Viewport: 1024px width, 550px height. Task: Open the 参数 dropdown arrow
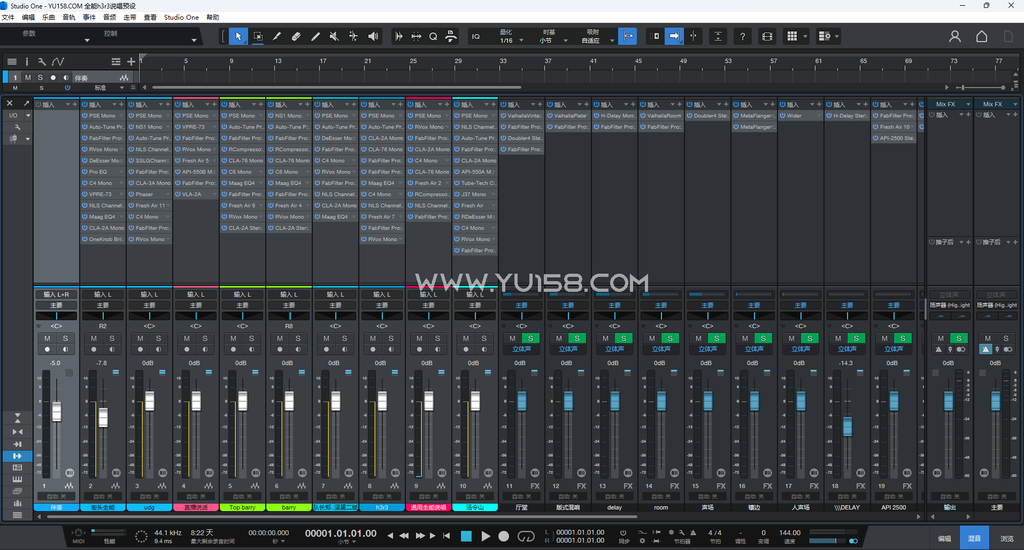click(87, 40)
